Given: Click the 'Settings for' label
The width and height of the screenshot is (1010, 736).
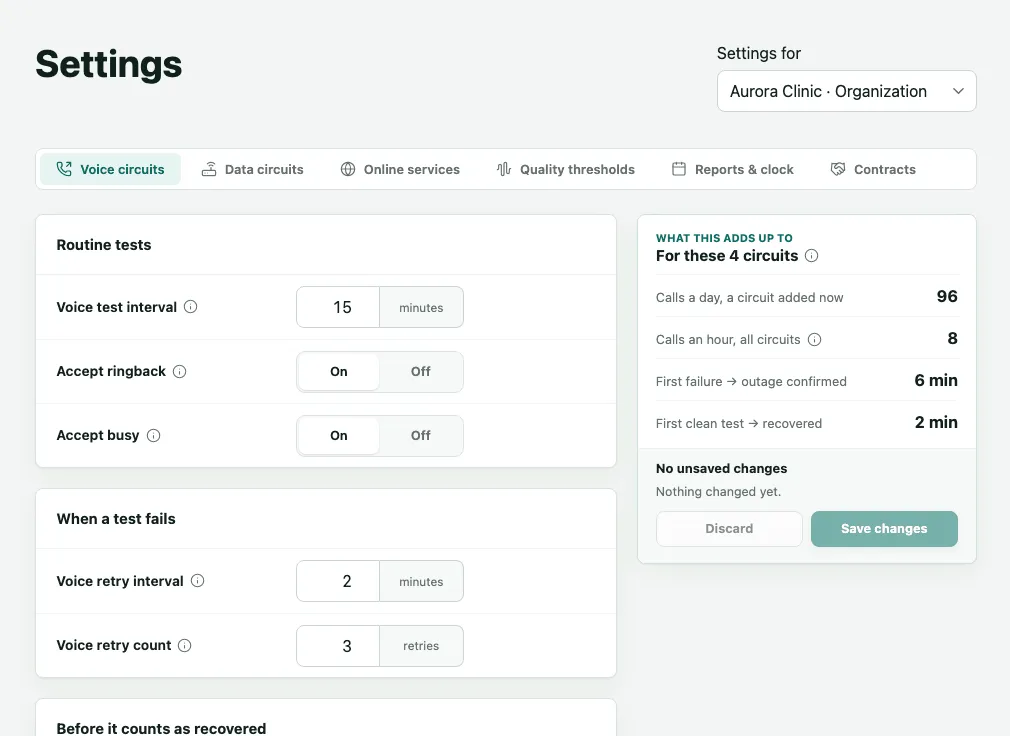Looking at the screenshot, I should tap(759, 53).
